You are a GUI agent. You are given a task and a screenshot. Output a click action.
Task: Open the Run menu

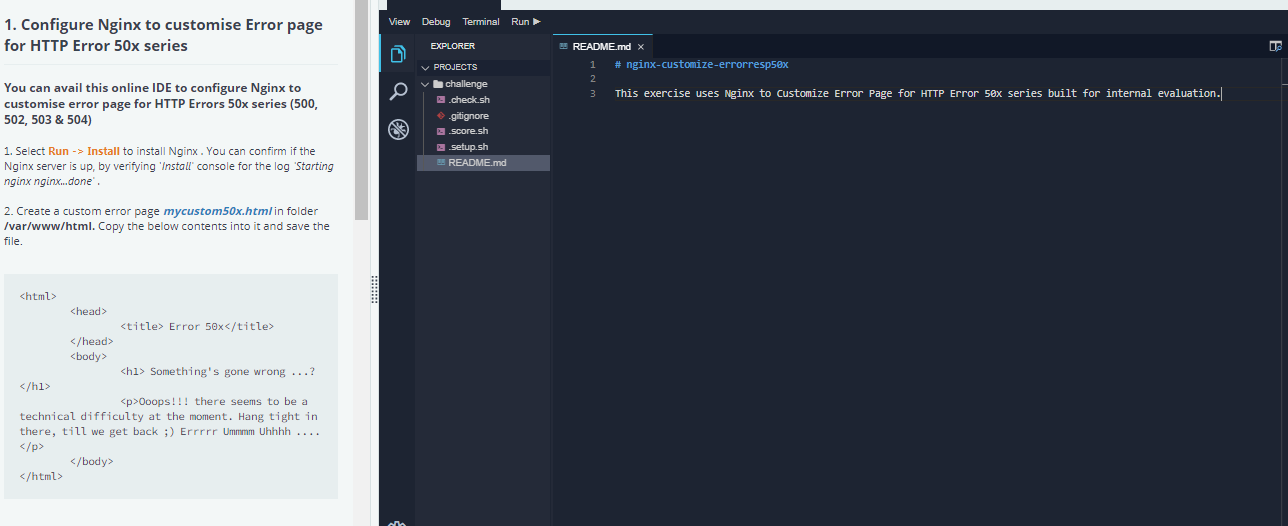(525, 21)
